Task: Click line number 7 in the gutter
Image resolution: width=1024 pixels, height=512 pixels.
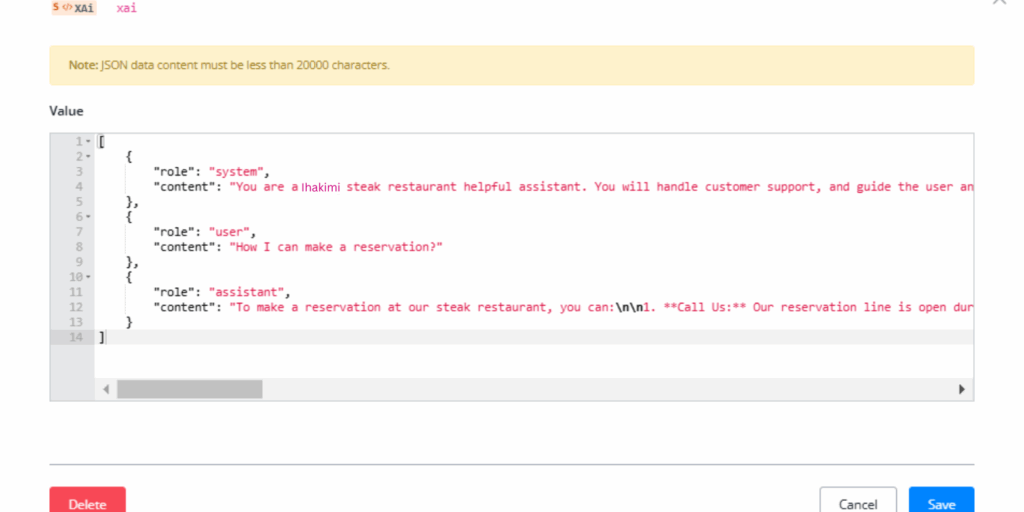Action: pyautogui.click(x=78, y=232)
